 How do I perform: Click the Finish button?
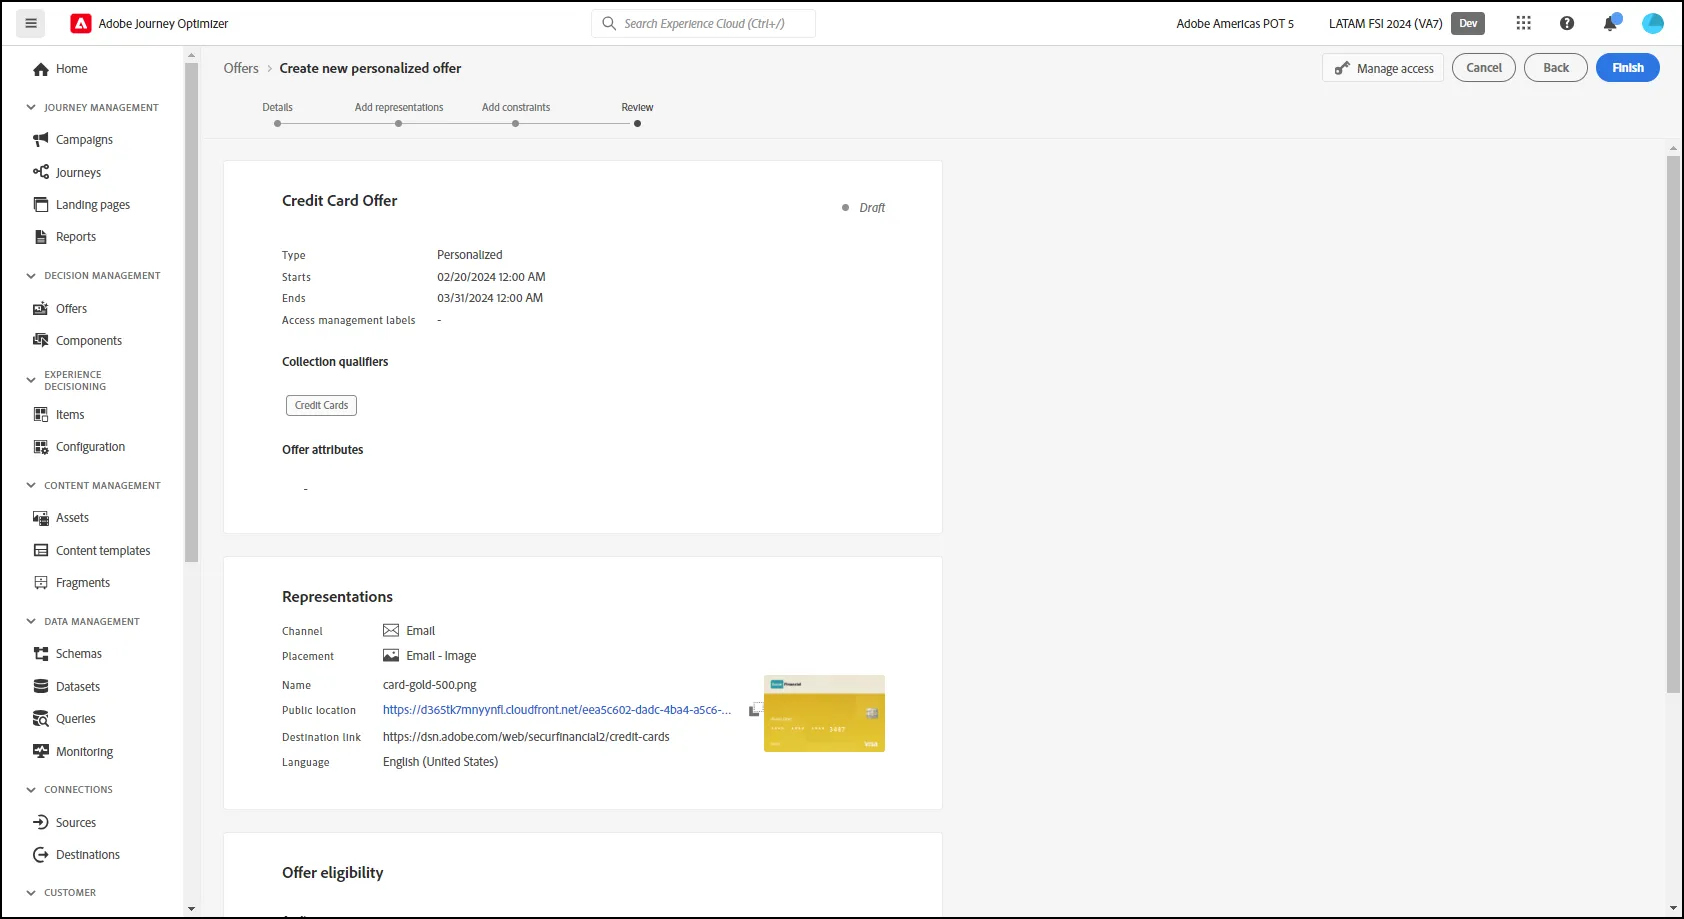click(1627, 68)
